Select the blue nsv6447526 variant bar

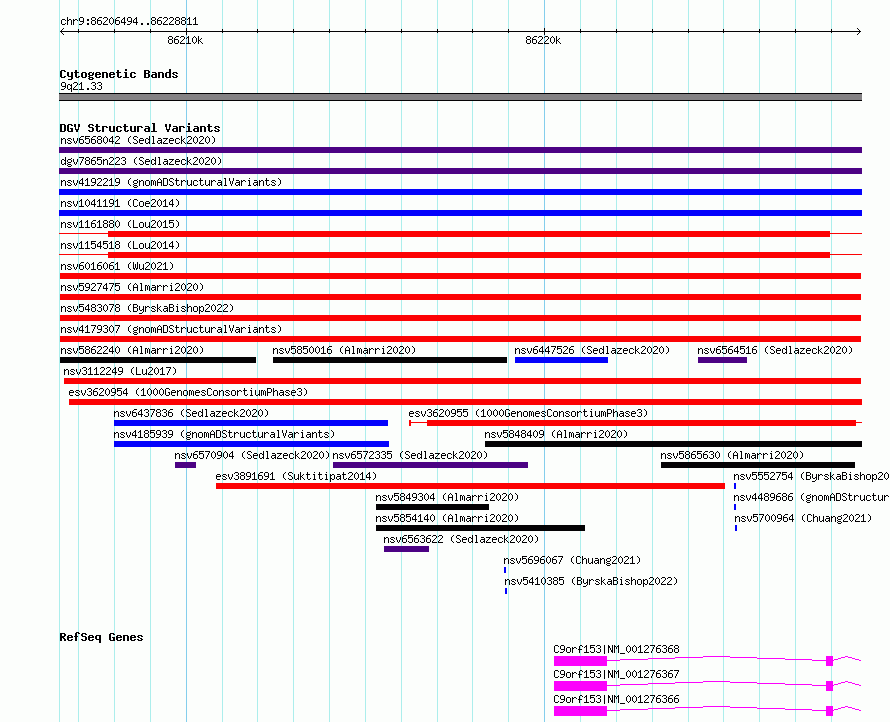[x=561, y=360]
